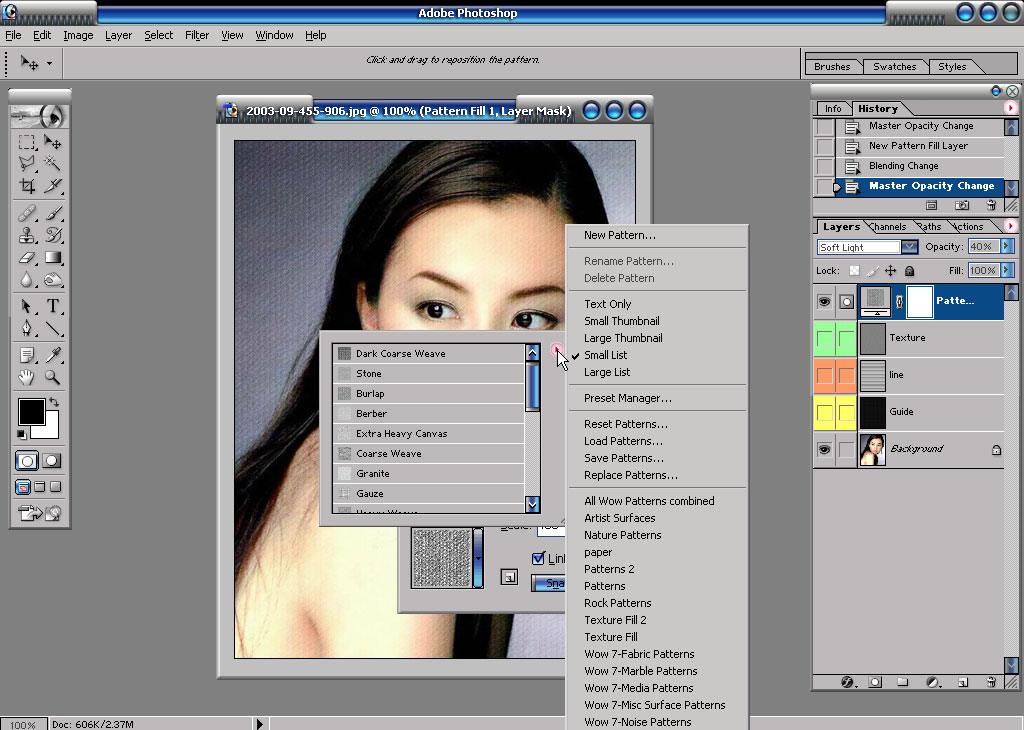Select the Pen tool
Image resolution: width=1024 pixels, height=730 pixels.
(x=27, y=328)
